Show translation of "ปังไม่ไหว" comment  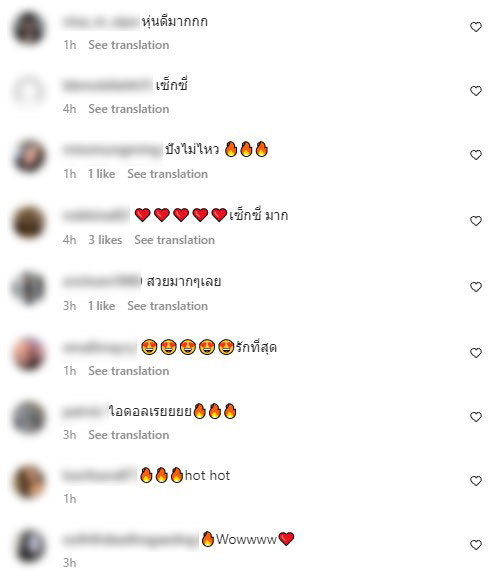[168, 174]
